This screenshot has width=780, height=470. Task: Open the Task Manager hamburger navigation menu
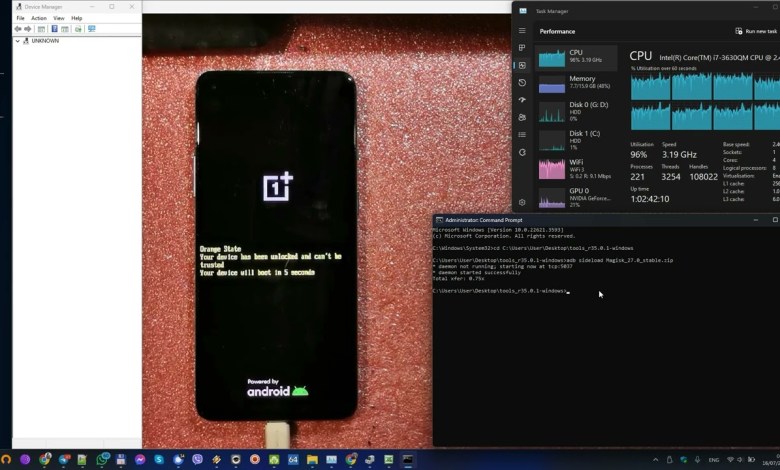(x=522, y=31)
